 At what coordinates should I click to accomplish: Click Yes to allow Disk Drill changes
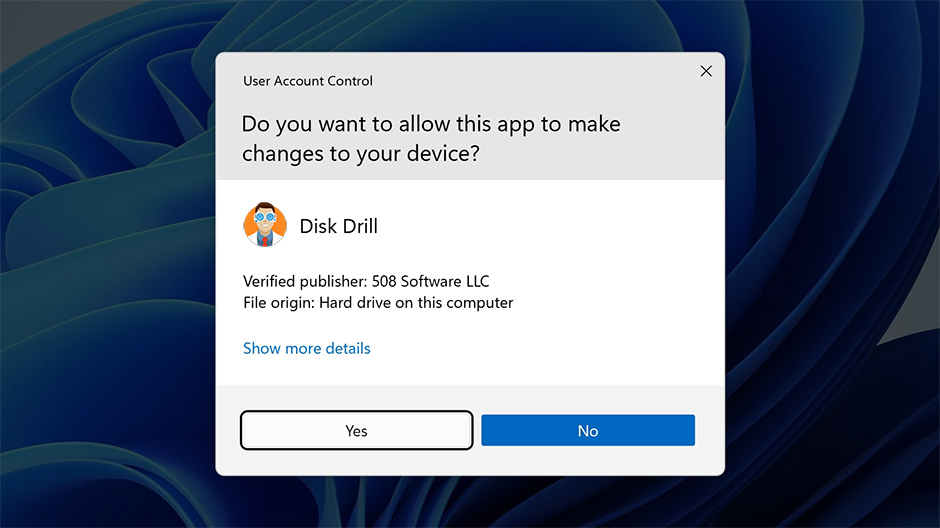click(356, 431)
